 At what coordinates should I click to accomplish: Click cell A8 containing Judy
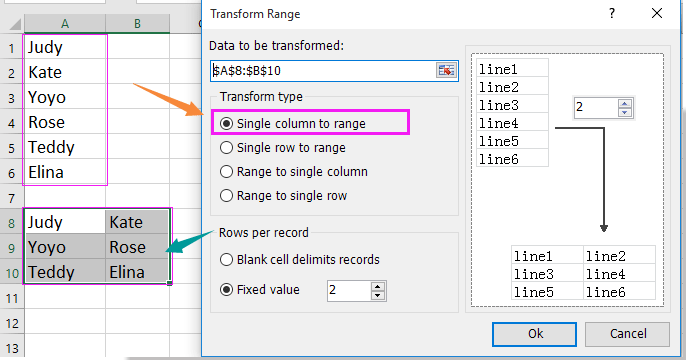[65, 222]
